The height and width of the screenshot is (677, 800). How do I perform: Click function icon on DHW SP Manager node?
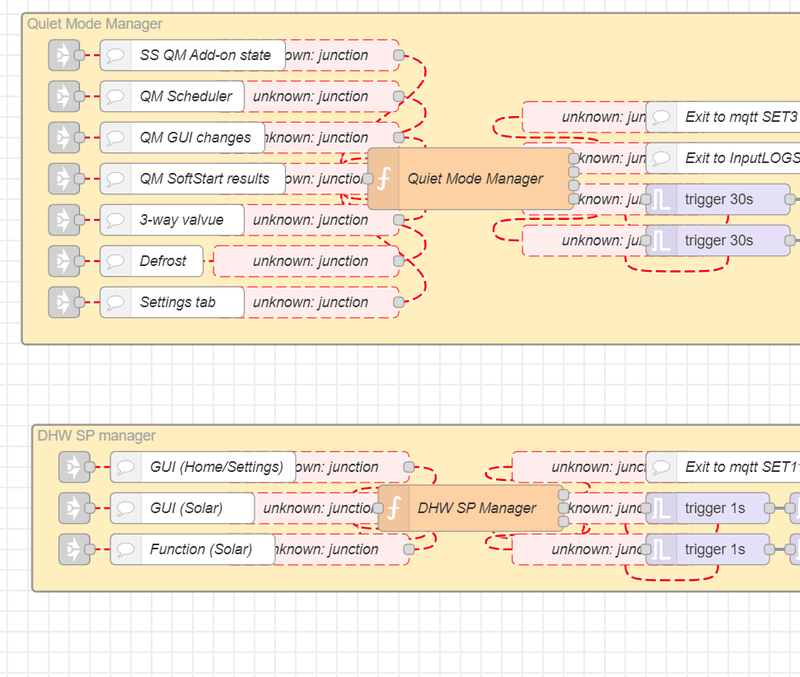(x=394, y=508)
